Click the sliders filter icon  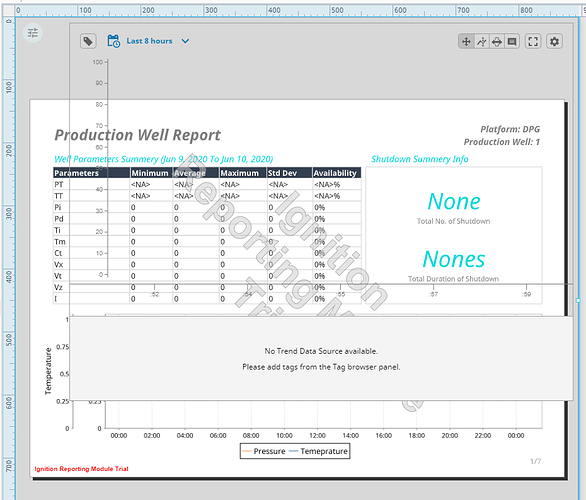(33, 33)
